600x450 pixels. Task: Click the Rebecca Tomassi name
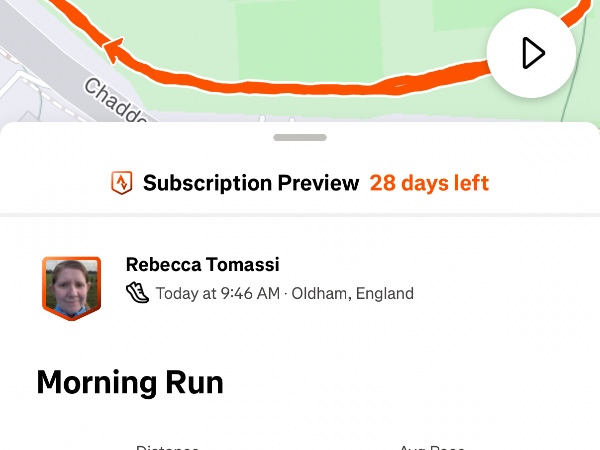(x=202, y=265)
